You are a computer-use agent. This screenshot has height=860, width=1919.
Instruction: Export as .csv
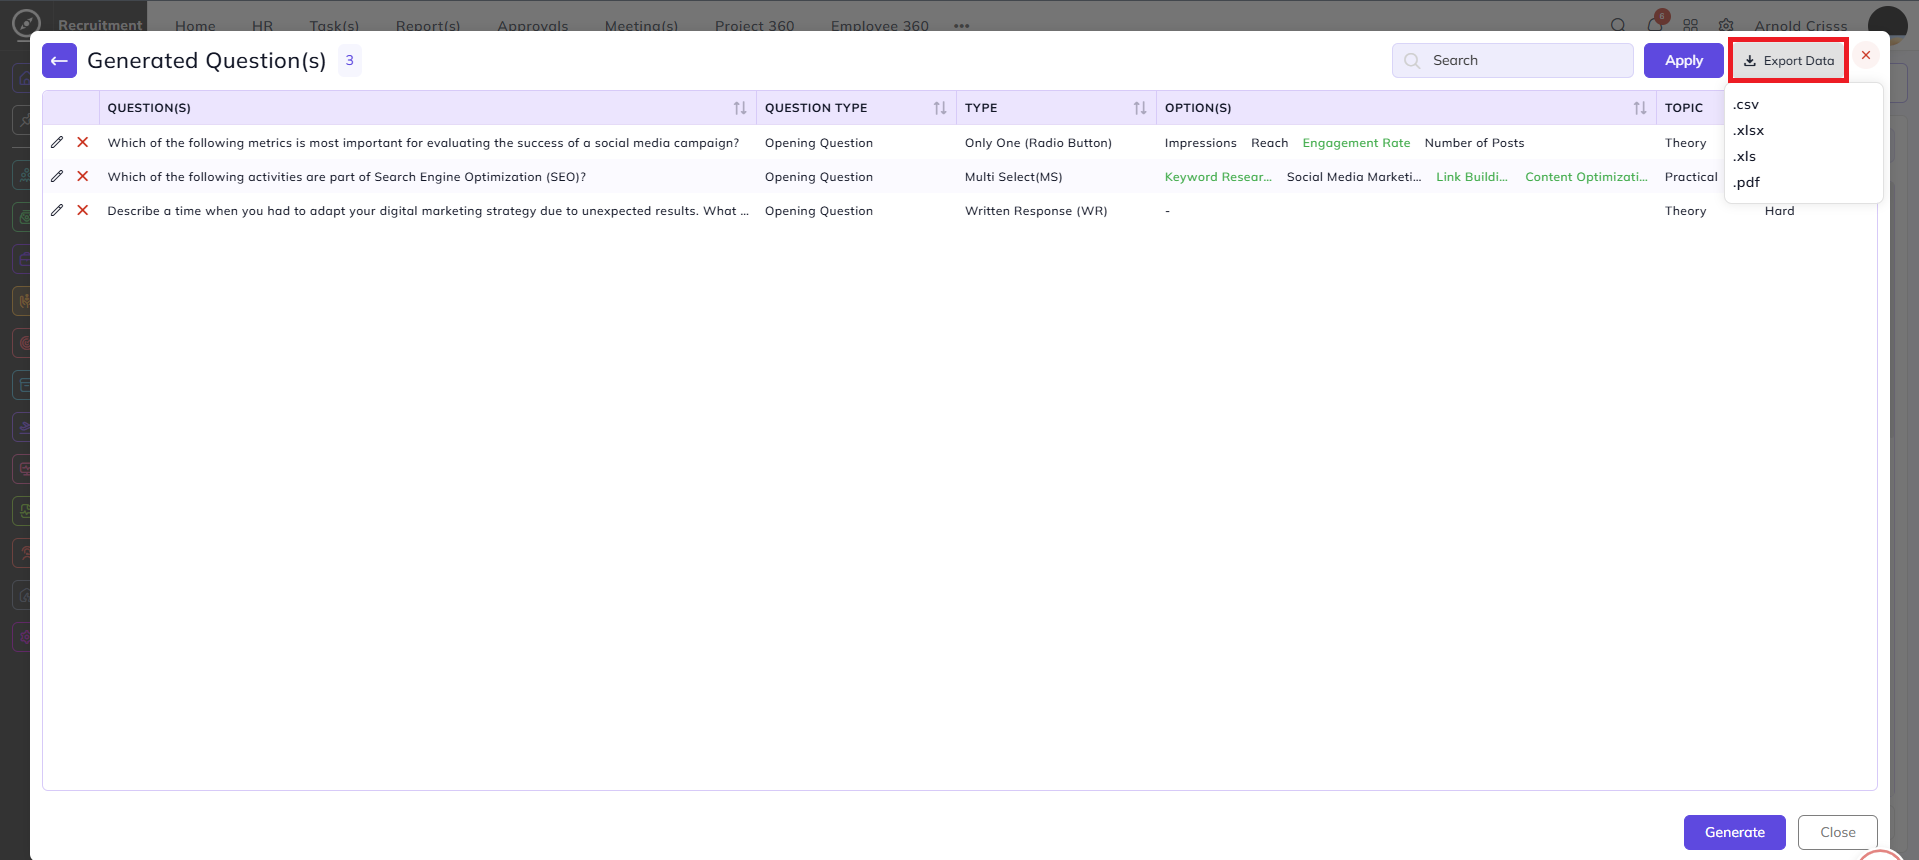coord(1746,105)
